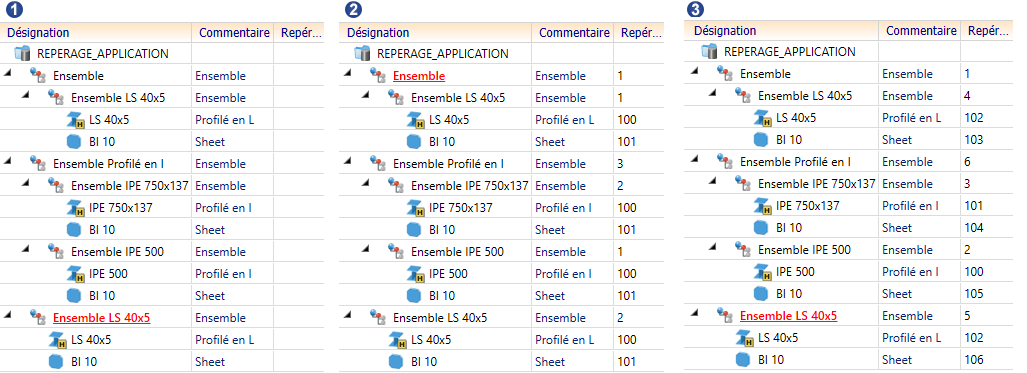Click BI 10 sheet icon under IPE 500, middle panel
This screenshot has height=373, width=1027.
tap(414, 296)
